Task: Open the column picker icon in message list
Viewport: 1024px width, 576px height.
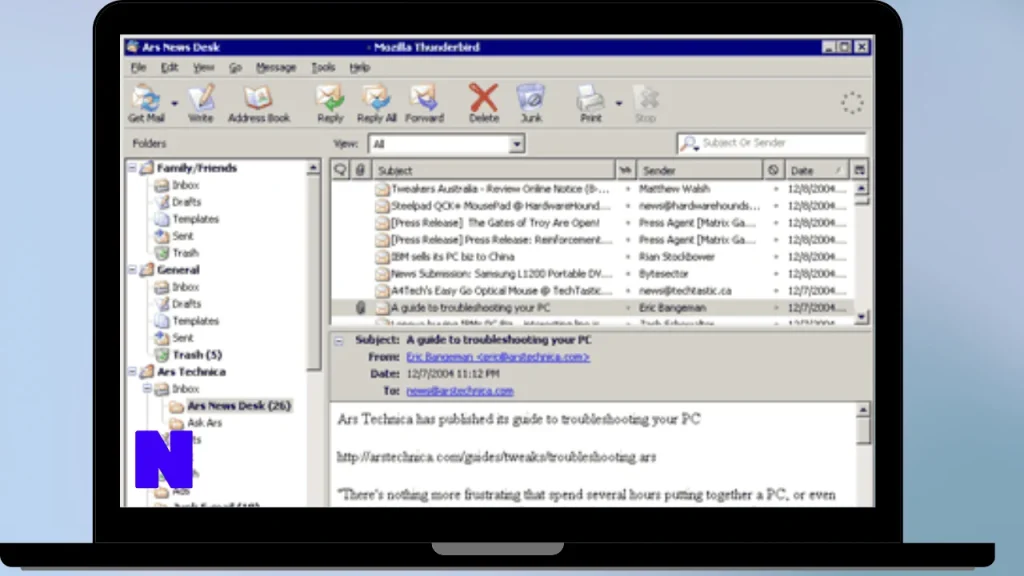Action: click(x=859, y=170)
